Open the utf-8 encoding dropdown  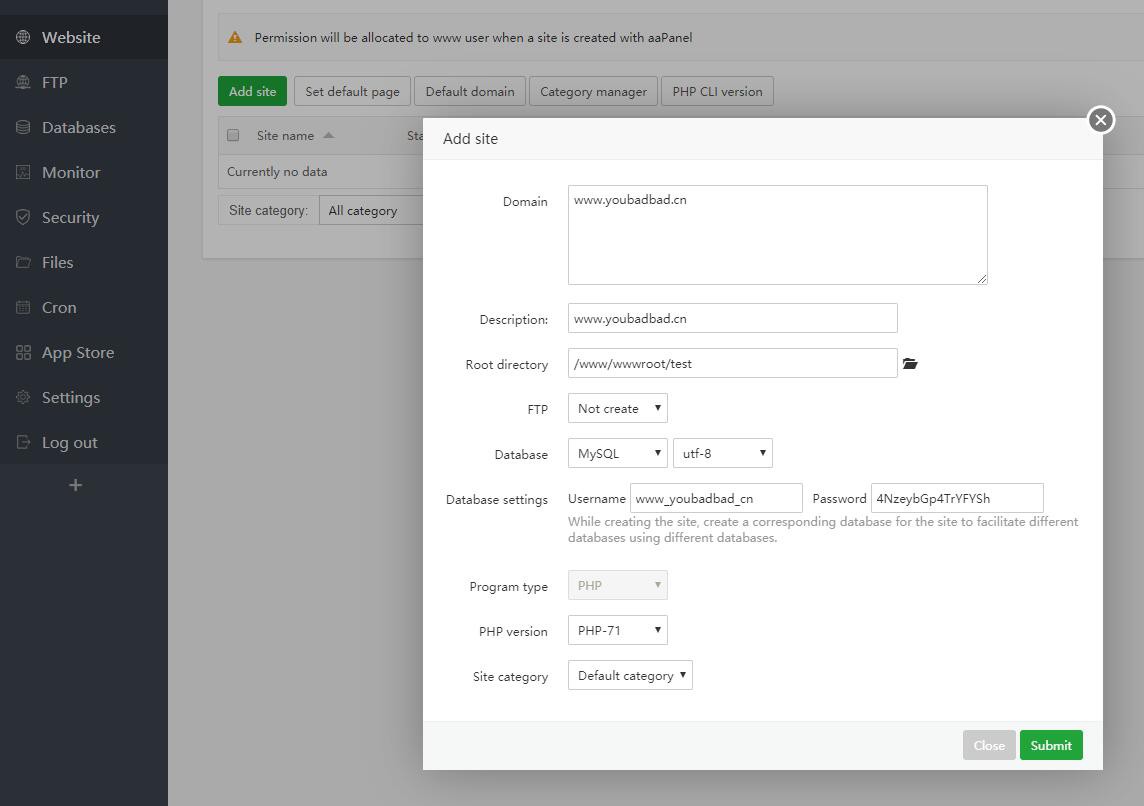(722, 453)
